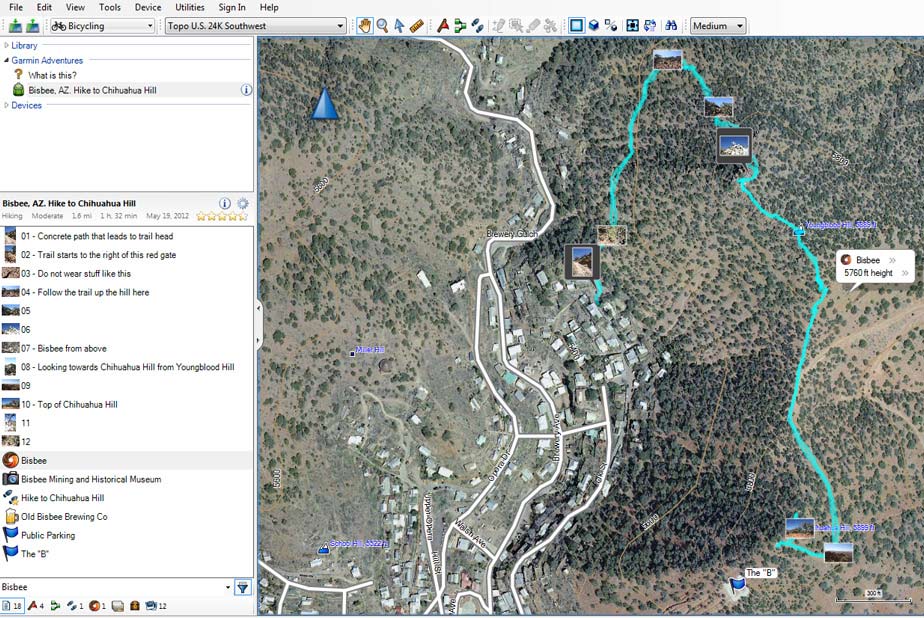This screenshot has width=924, height=618.
Task: Open the Tools menu
Action: 110,8
